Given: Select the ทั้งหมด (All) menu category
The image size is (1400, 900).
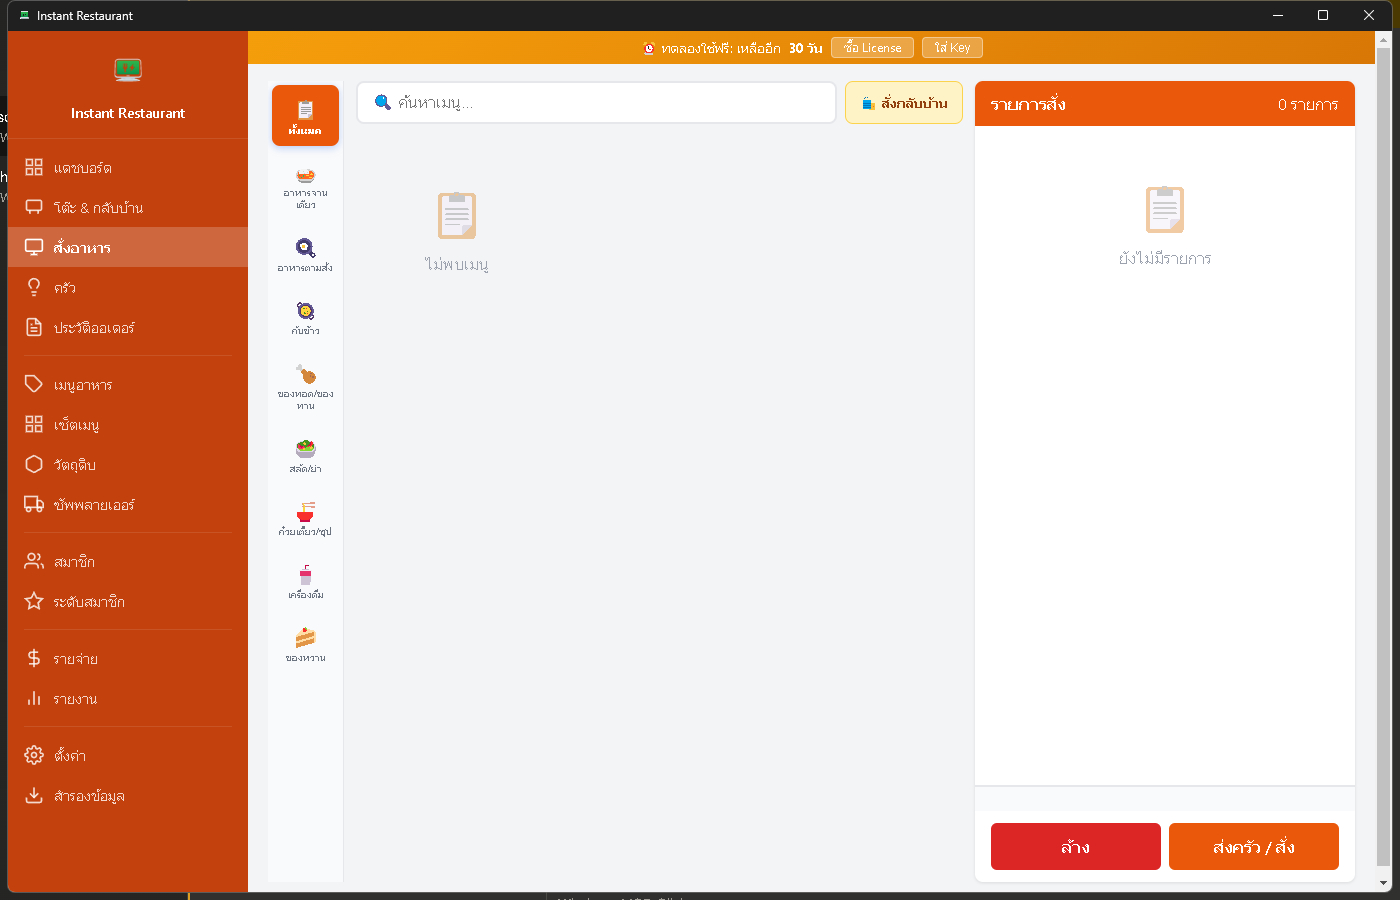Looking at the screenshot, I should [x=305, y=116].
